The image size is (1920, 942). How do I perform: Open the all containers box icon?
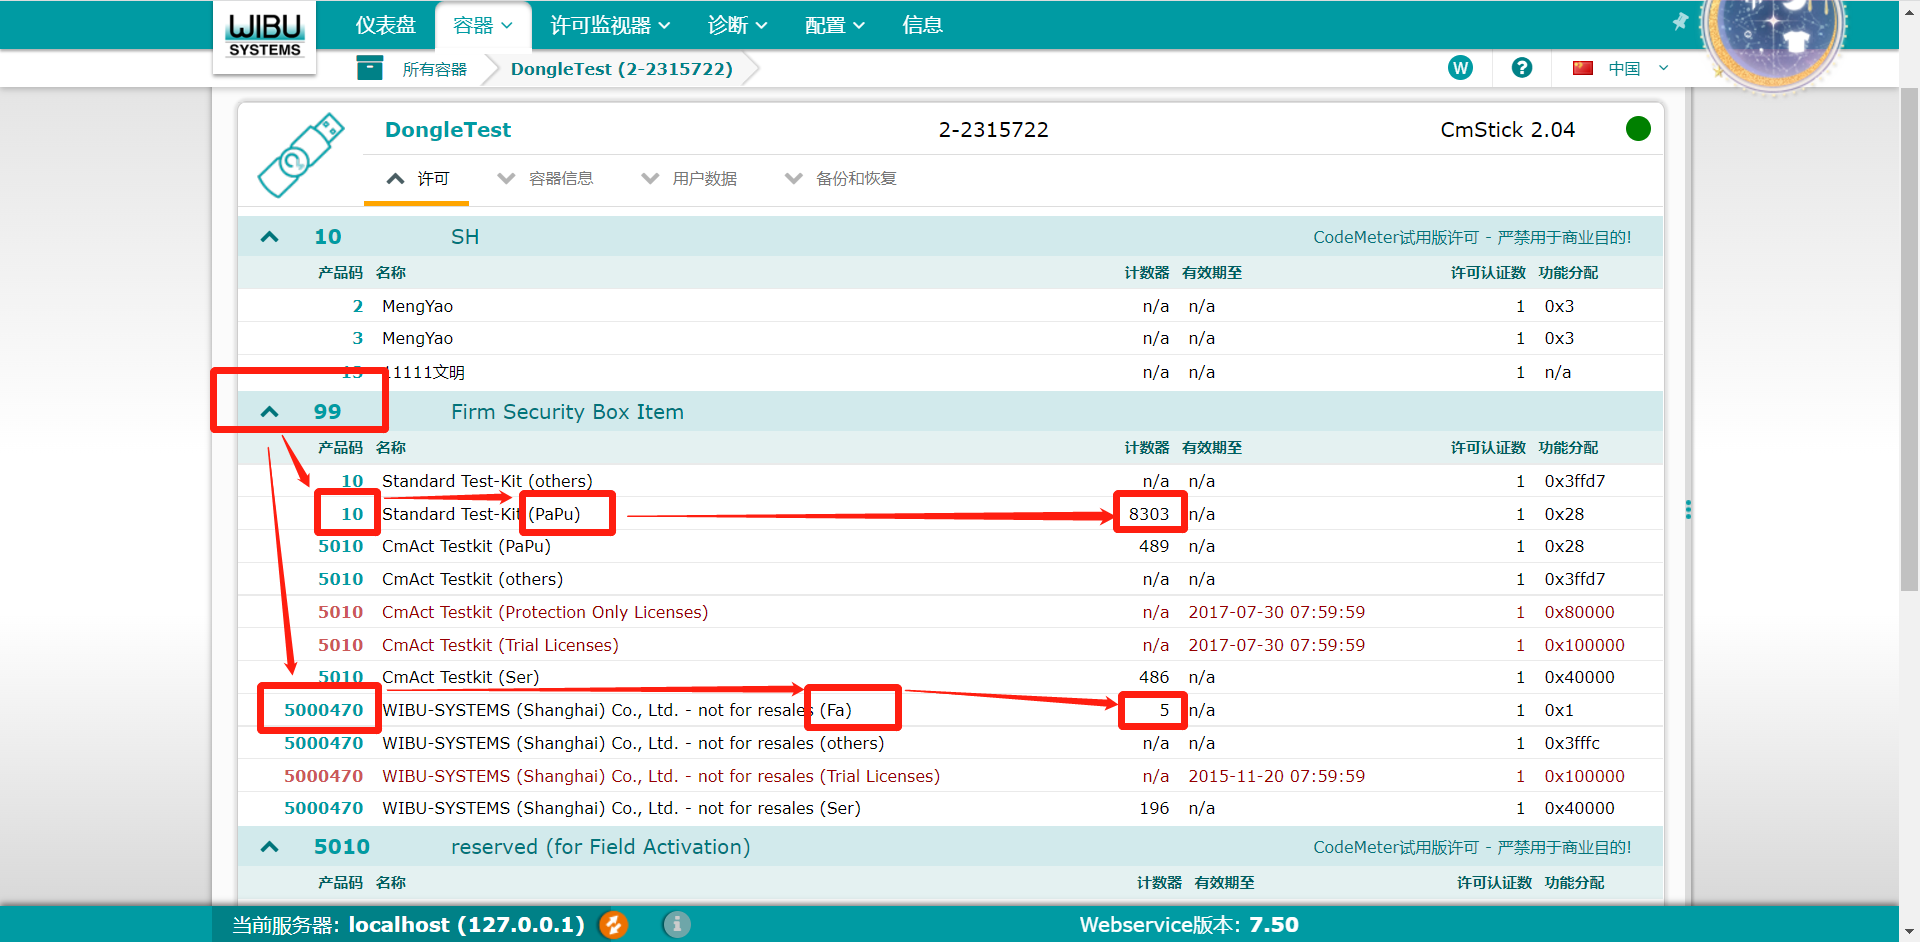pos(370,68)
